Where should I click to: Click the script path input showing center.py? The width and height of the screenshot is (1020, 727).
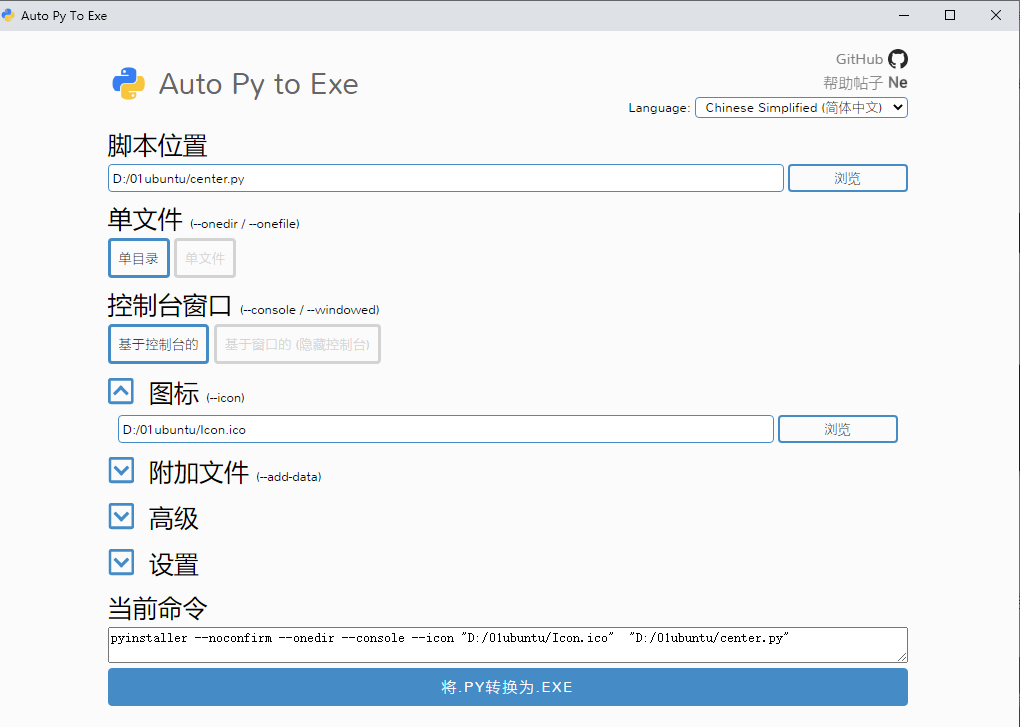pyautogui.click(x=444, y=177)
